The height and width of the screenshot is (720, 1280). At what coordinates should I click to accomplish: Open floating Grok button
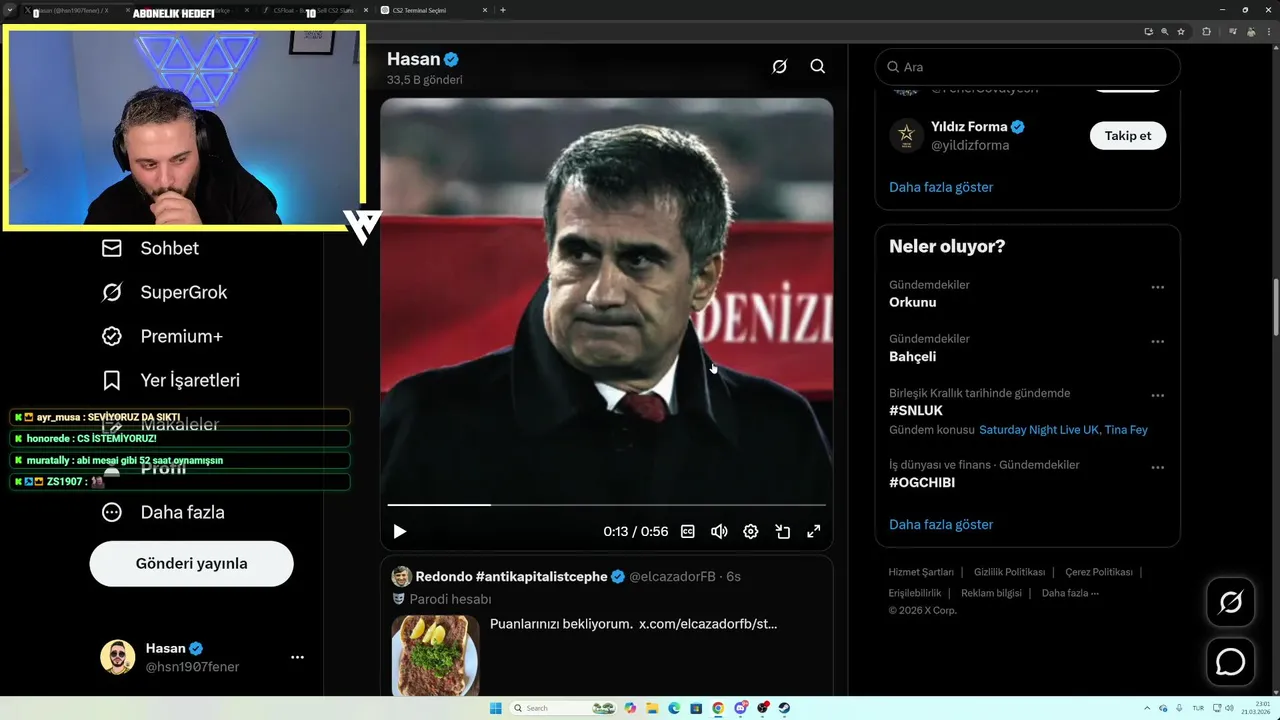(x=1230, y=602)
